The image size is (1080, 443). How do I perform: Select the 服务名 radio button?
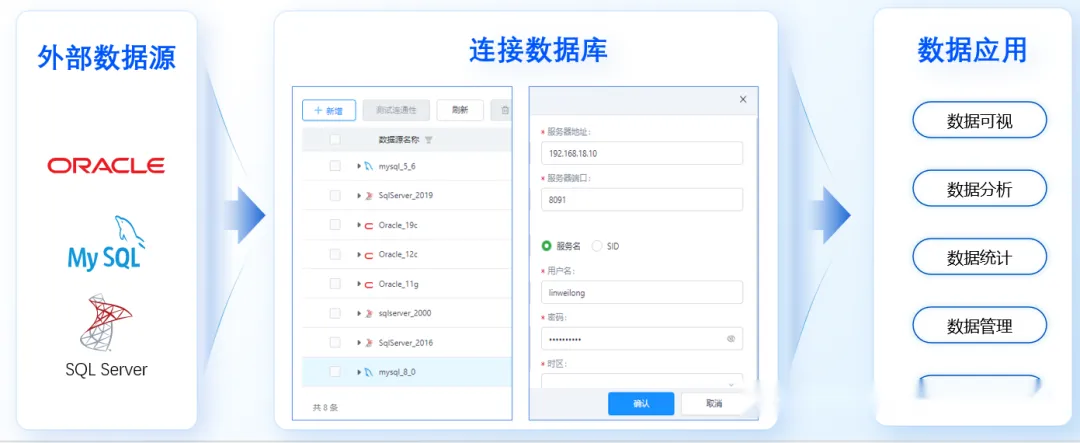tap(547, 246)
